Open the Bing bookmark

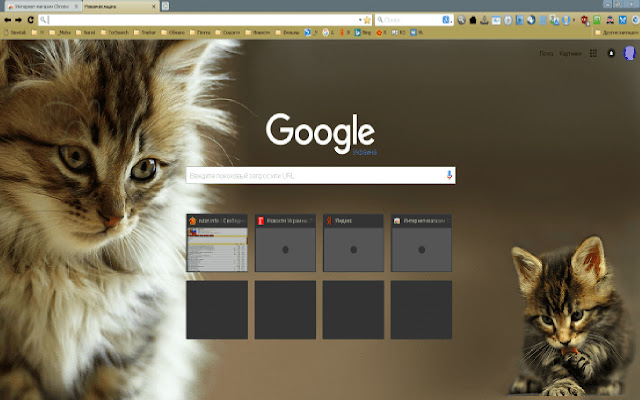(x=362, y=32)
